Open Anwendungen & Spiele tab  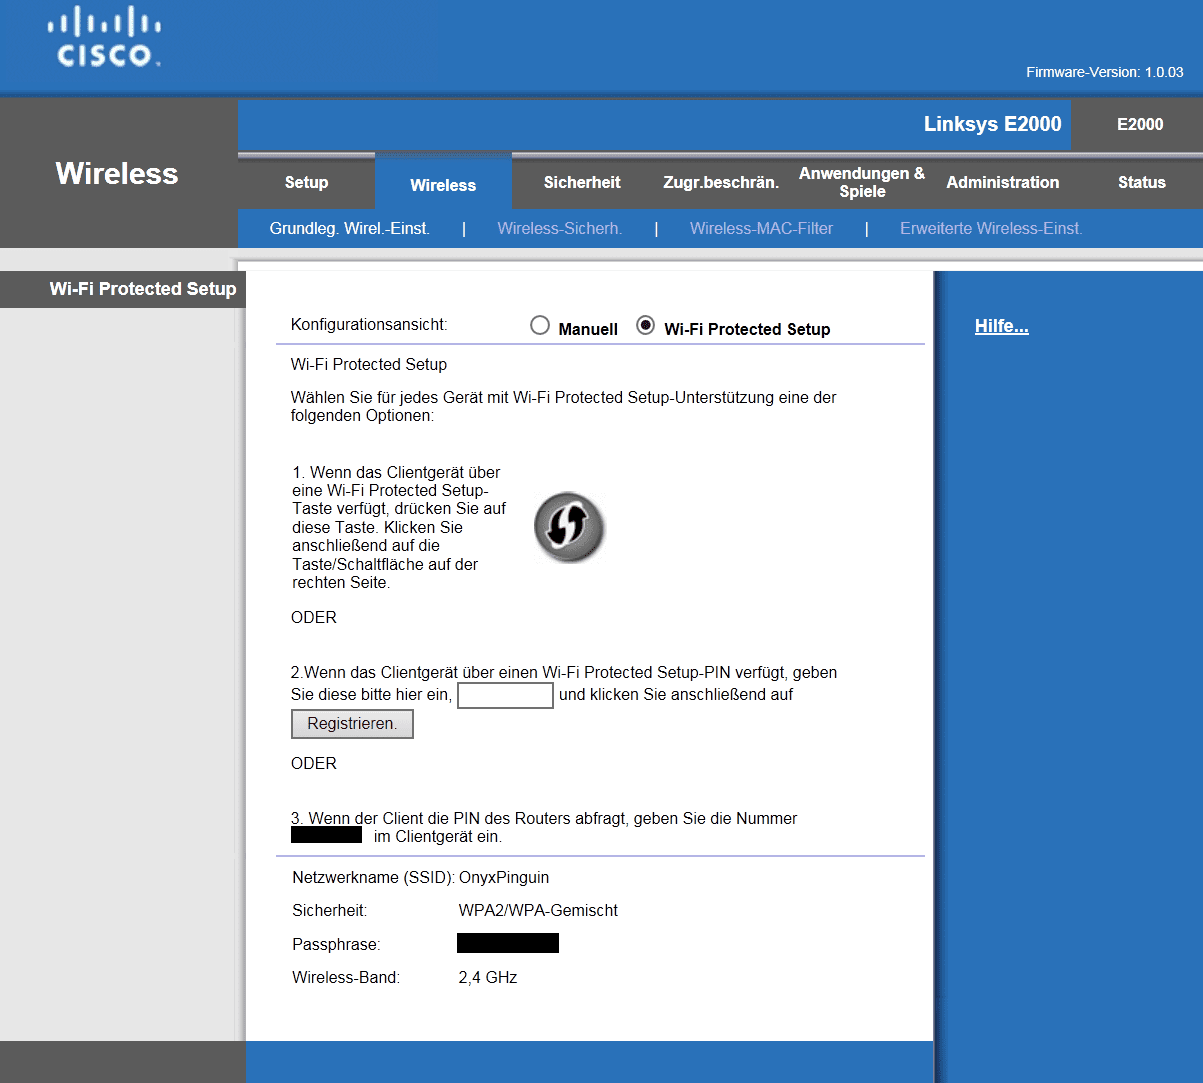click(862, 182)
